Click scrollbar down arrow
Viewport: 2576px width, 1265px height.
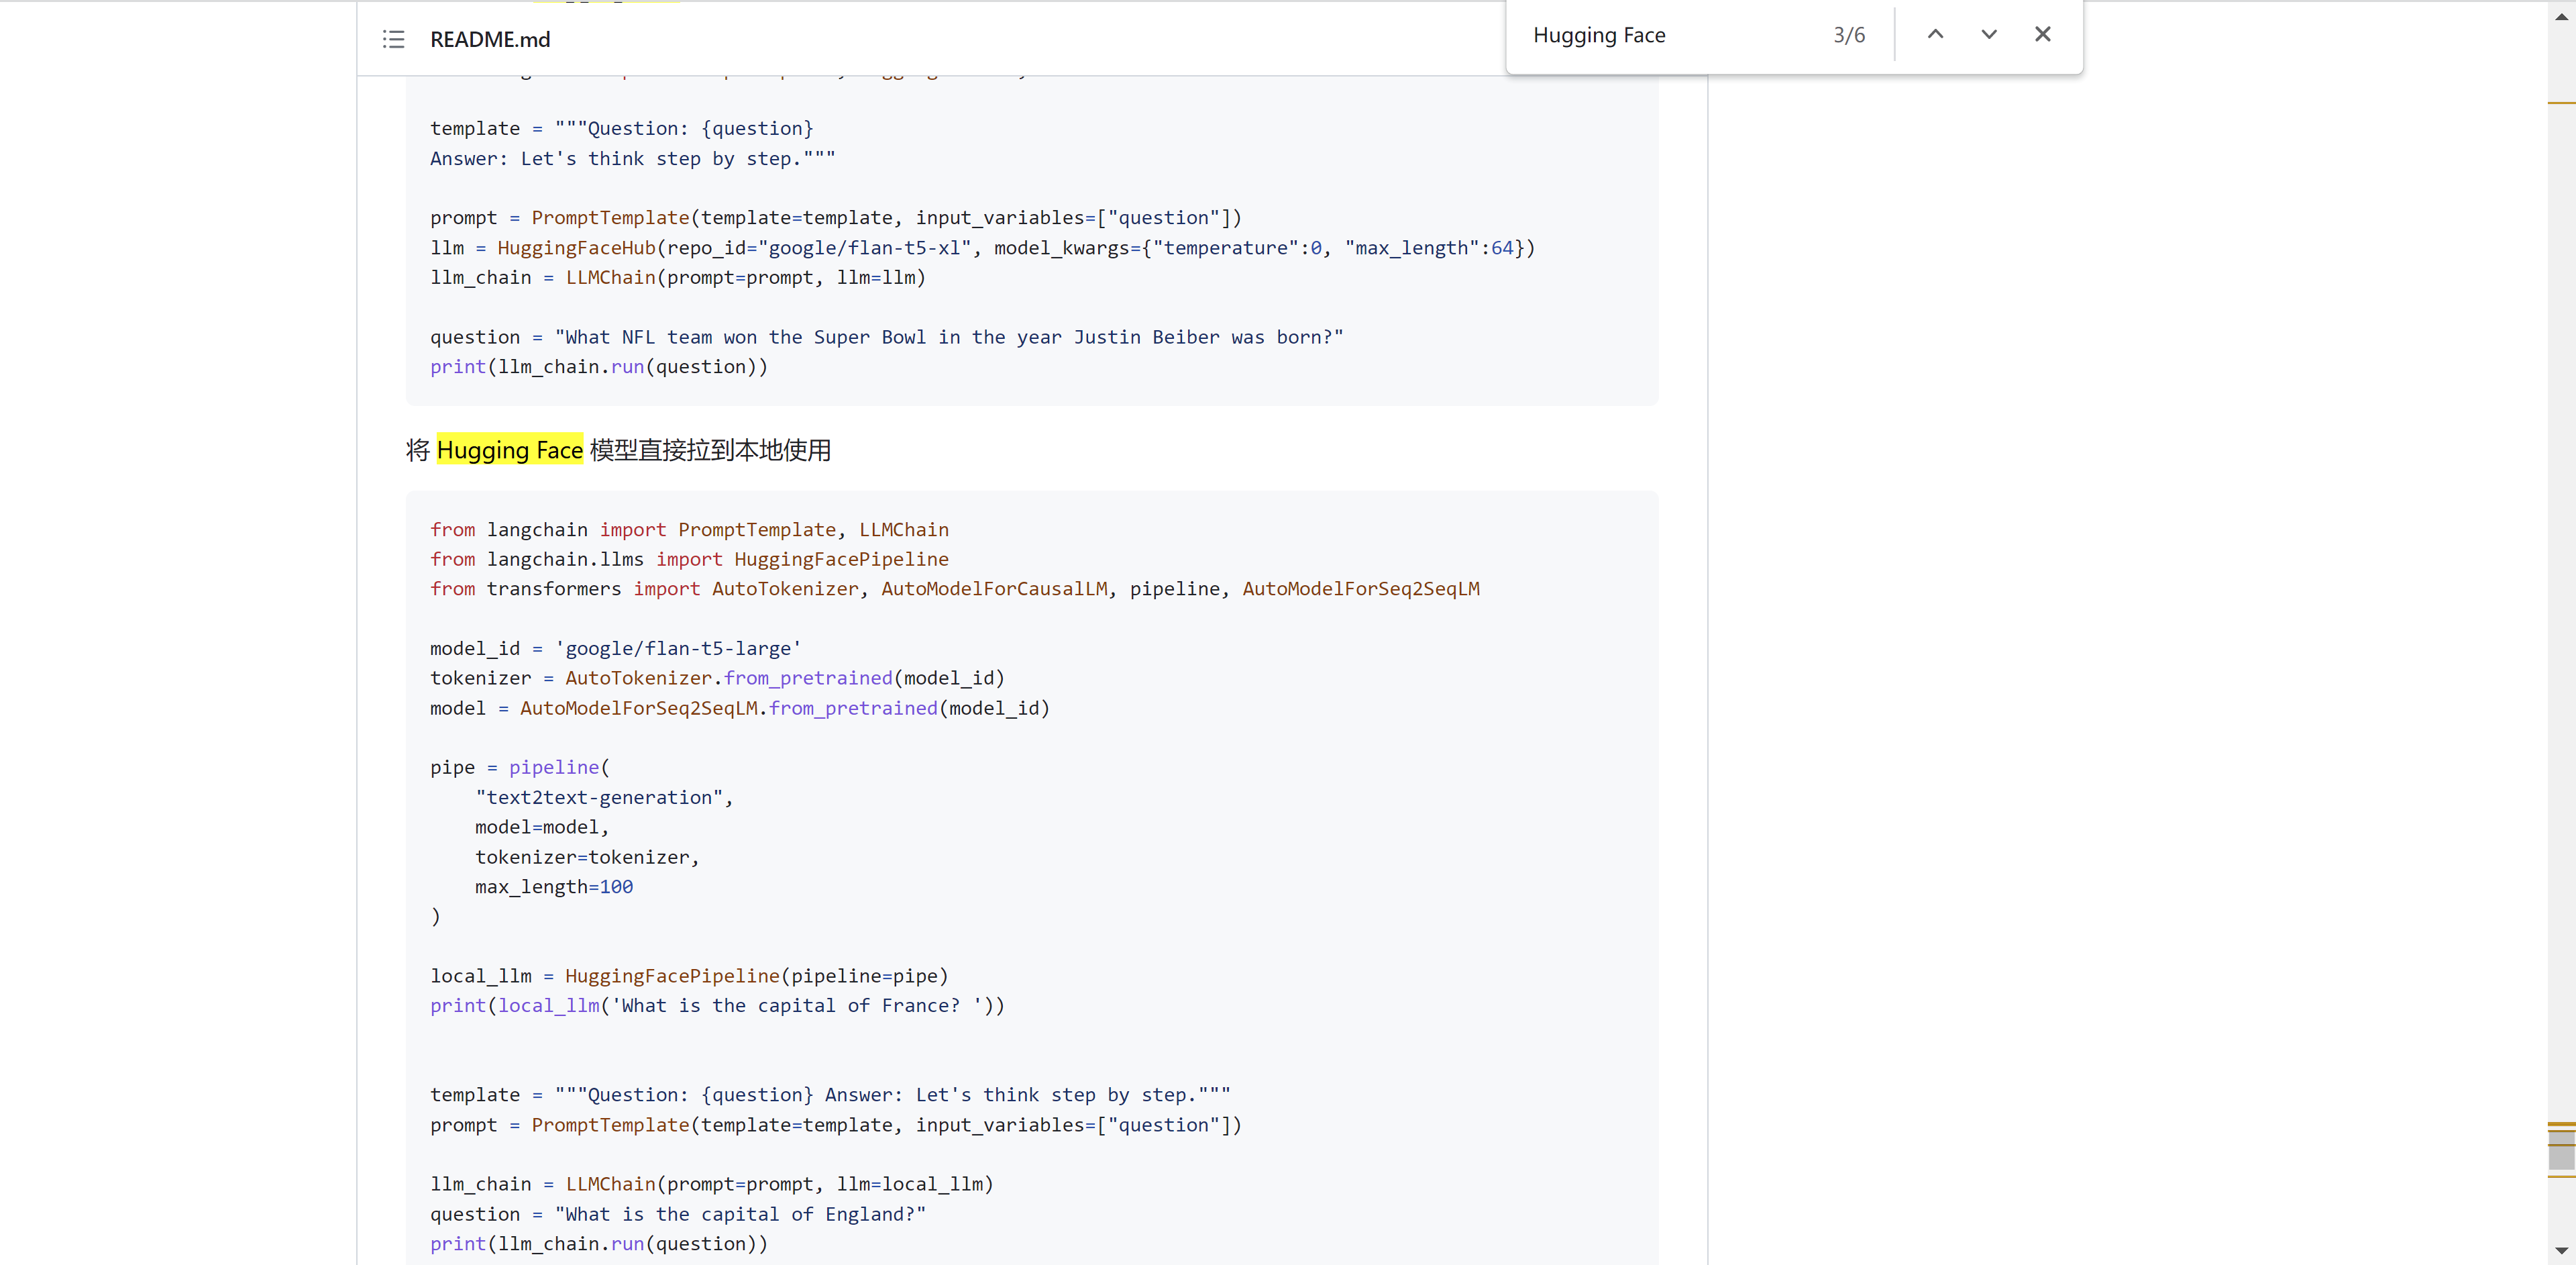[x=2561, y=1250]
